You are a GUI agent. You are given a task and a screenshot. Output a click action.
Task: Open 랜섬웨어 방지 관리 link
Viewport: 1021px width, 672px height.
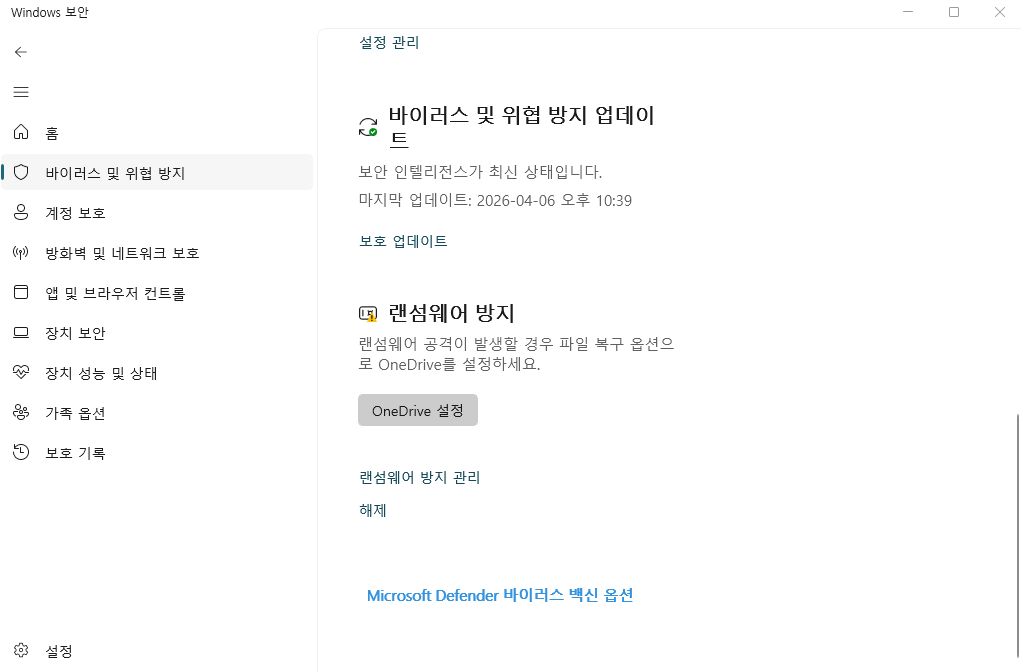click(x=419, y=477)
